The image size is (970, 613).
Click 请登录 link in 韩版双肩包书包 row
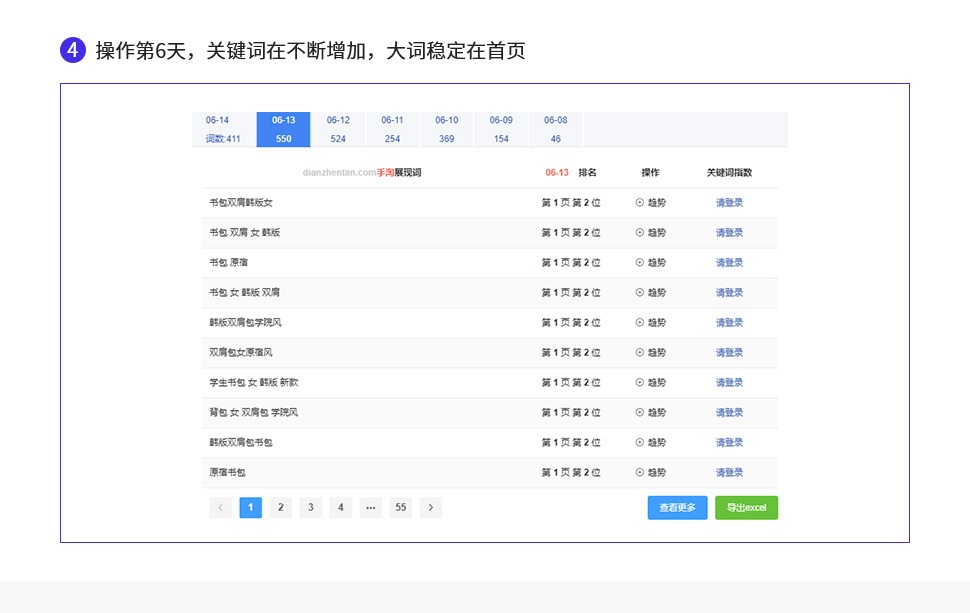(x=729, y=442)
